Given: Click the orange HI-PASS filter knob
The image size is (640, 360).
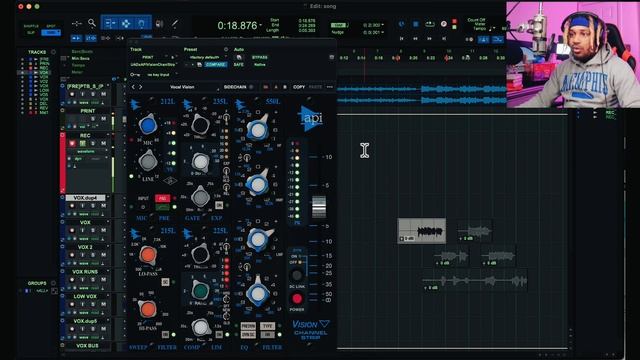Looking at the screenshot, I should point(147,309).
